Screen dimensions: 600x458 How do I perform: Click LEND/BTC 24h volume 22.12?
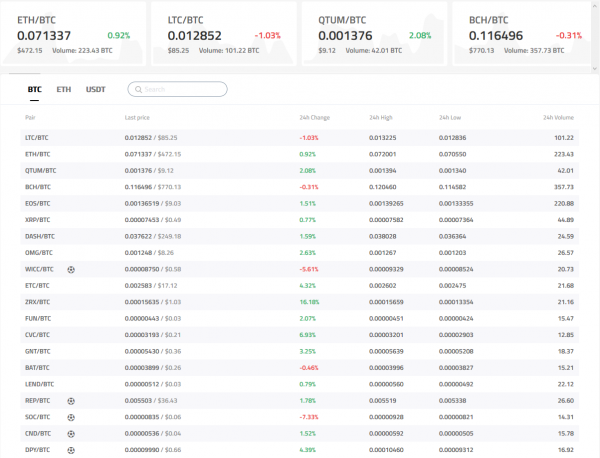click(566, 384)
